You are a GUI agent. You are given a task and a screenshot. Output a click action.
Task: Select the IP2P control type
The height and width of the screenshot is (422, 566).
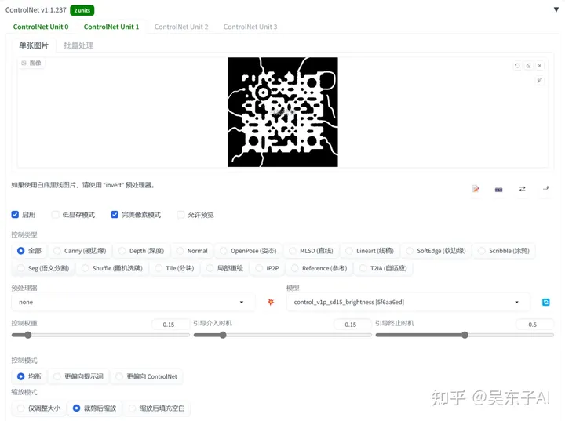click(x=267, y=268)
